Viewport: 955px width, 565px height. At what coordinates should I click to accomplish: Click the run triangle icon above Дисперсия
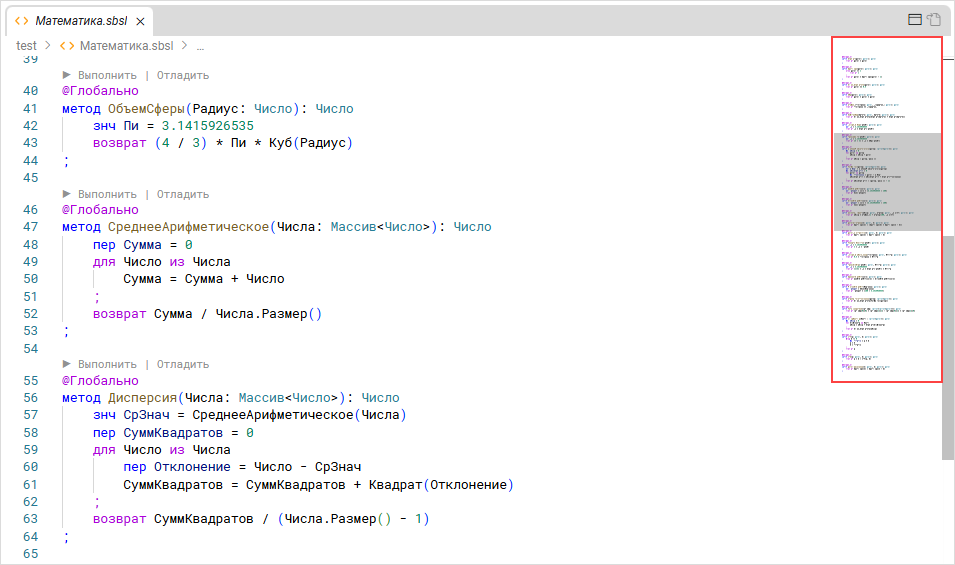click(68, 364)
